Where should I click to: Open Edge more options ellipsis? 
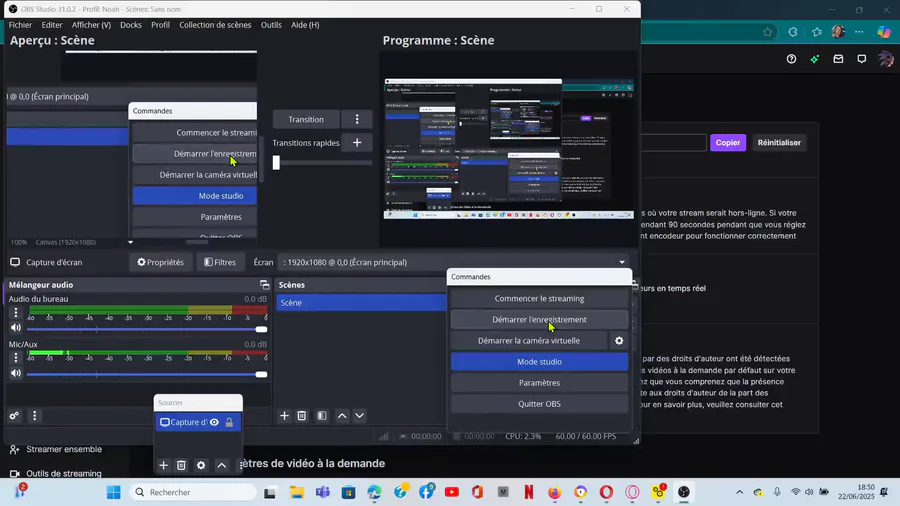tap(859, 32)
